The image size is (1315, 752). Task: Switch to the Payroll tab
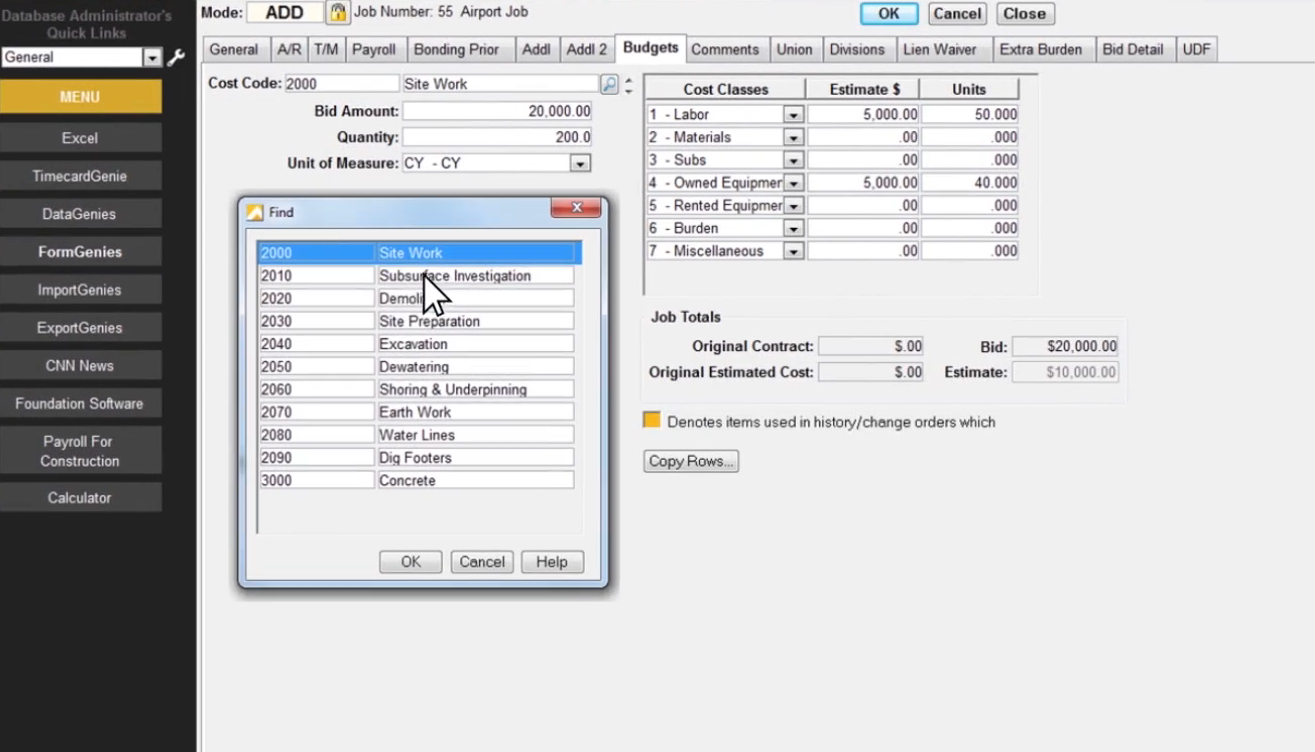coord(374,48)
